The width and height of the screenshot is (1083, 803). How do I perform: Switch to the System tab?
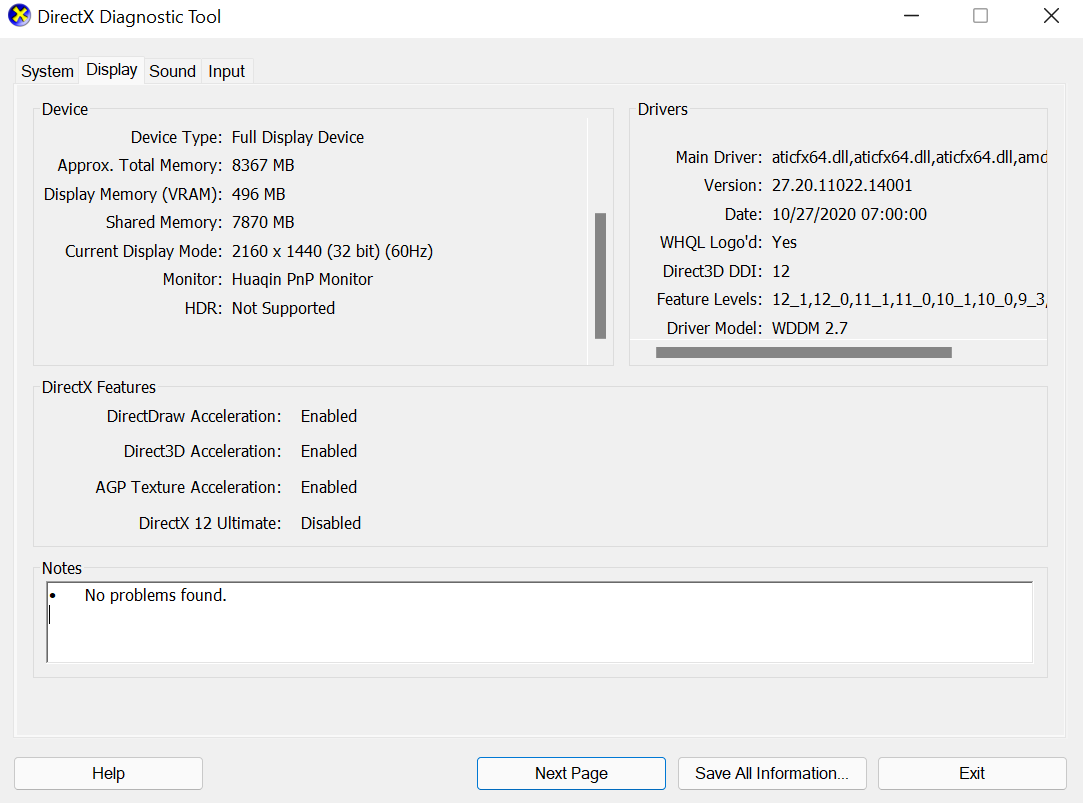point(47,71)
